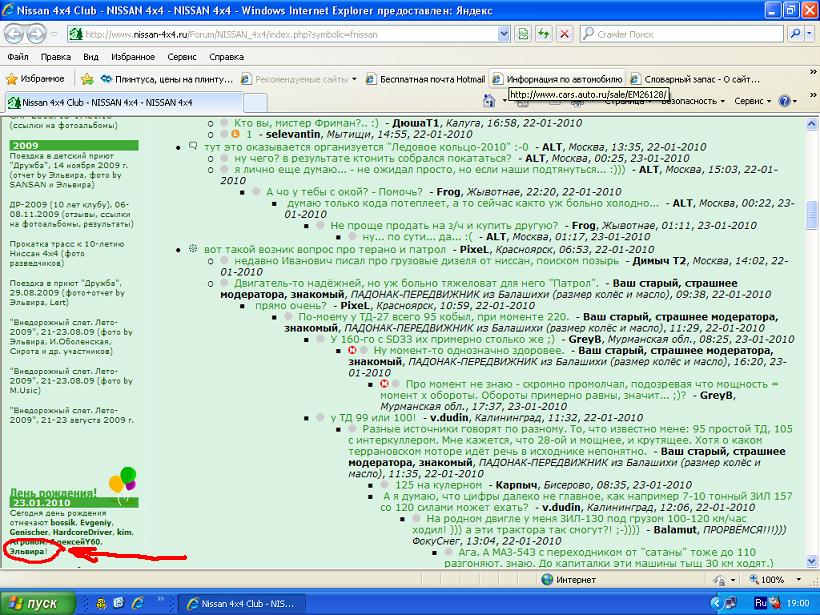Click the 100% zoom level button
820x615 pixels.
click(767, 579)
